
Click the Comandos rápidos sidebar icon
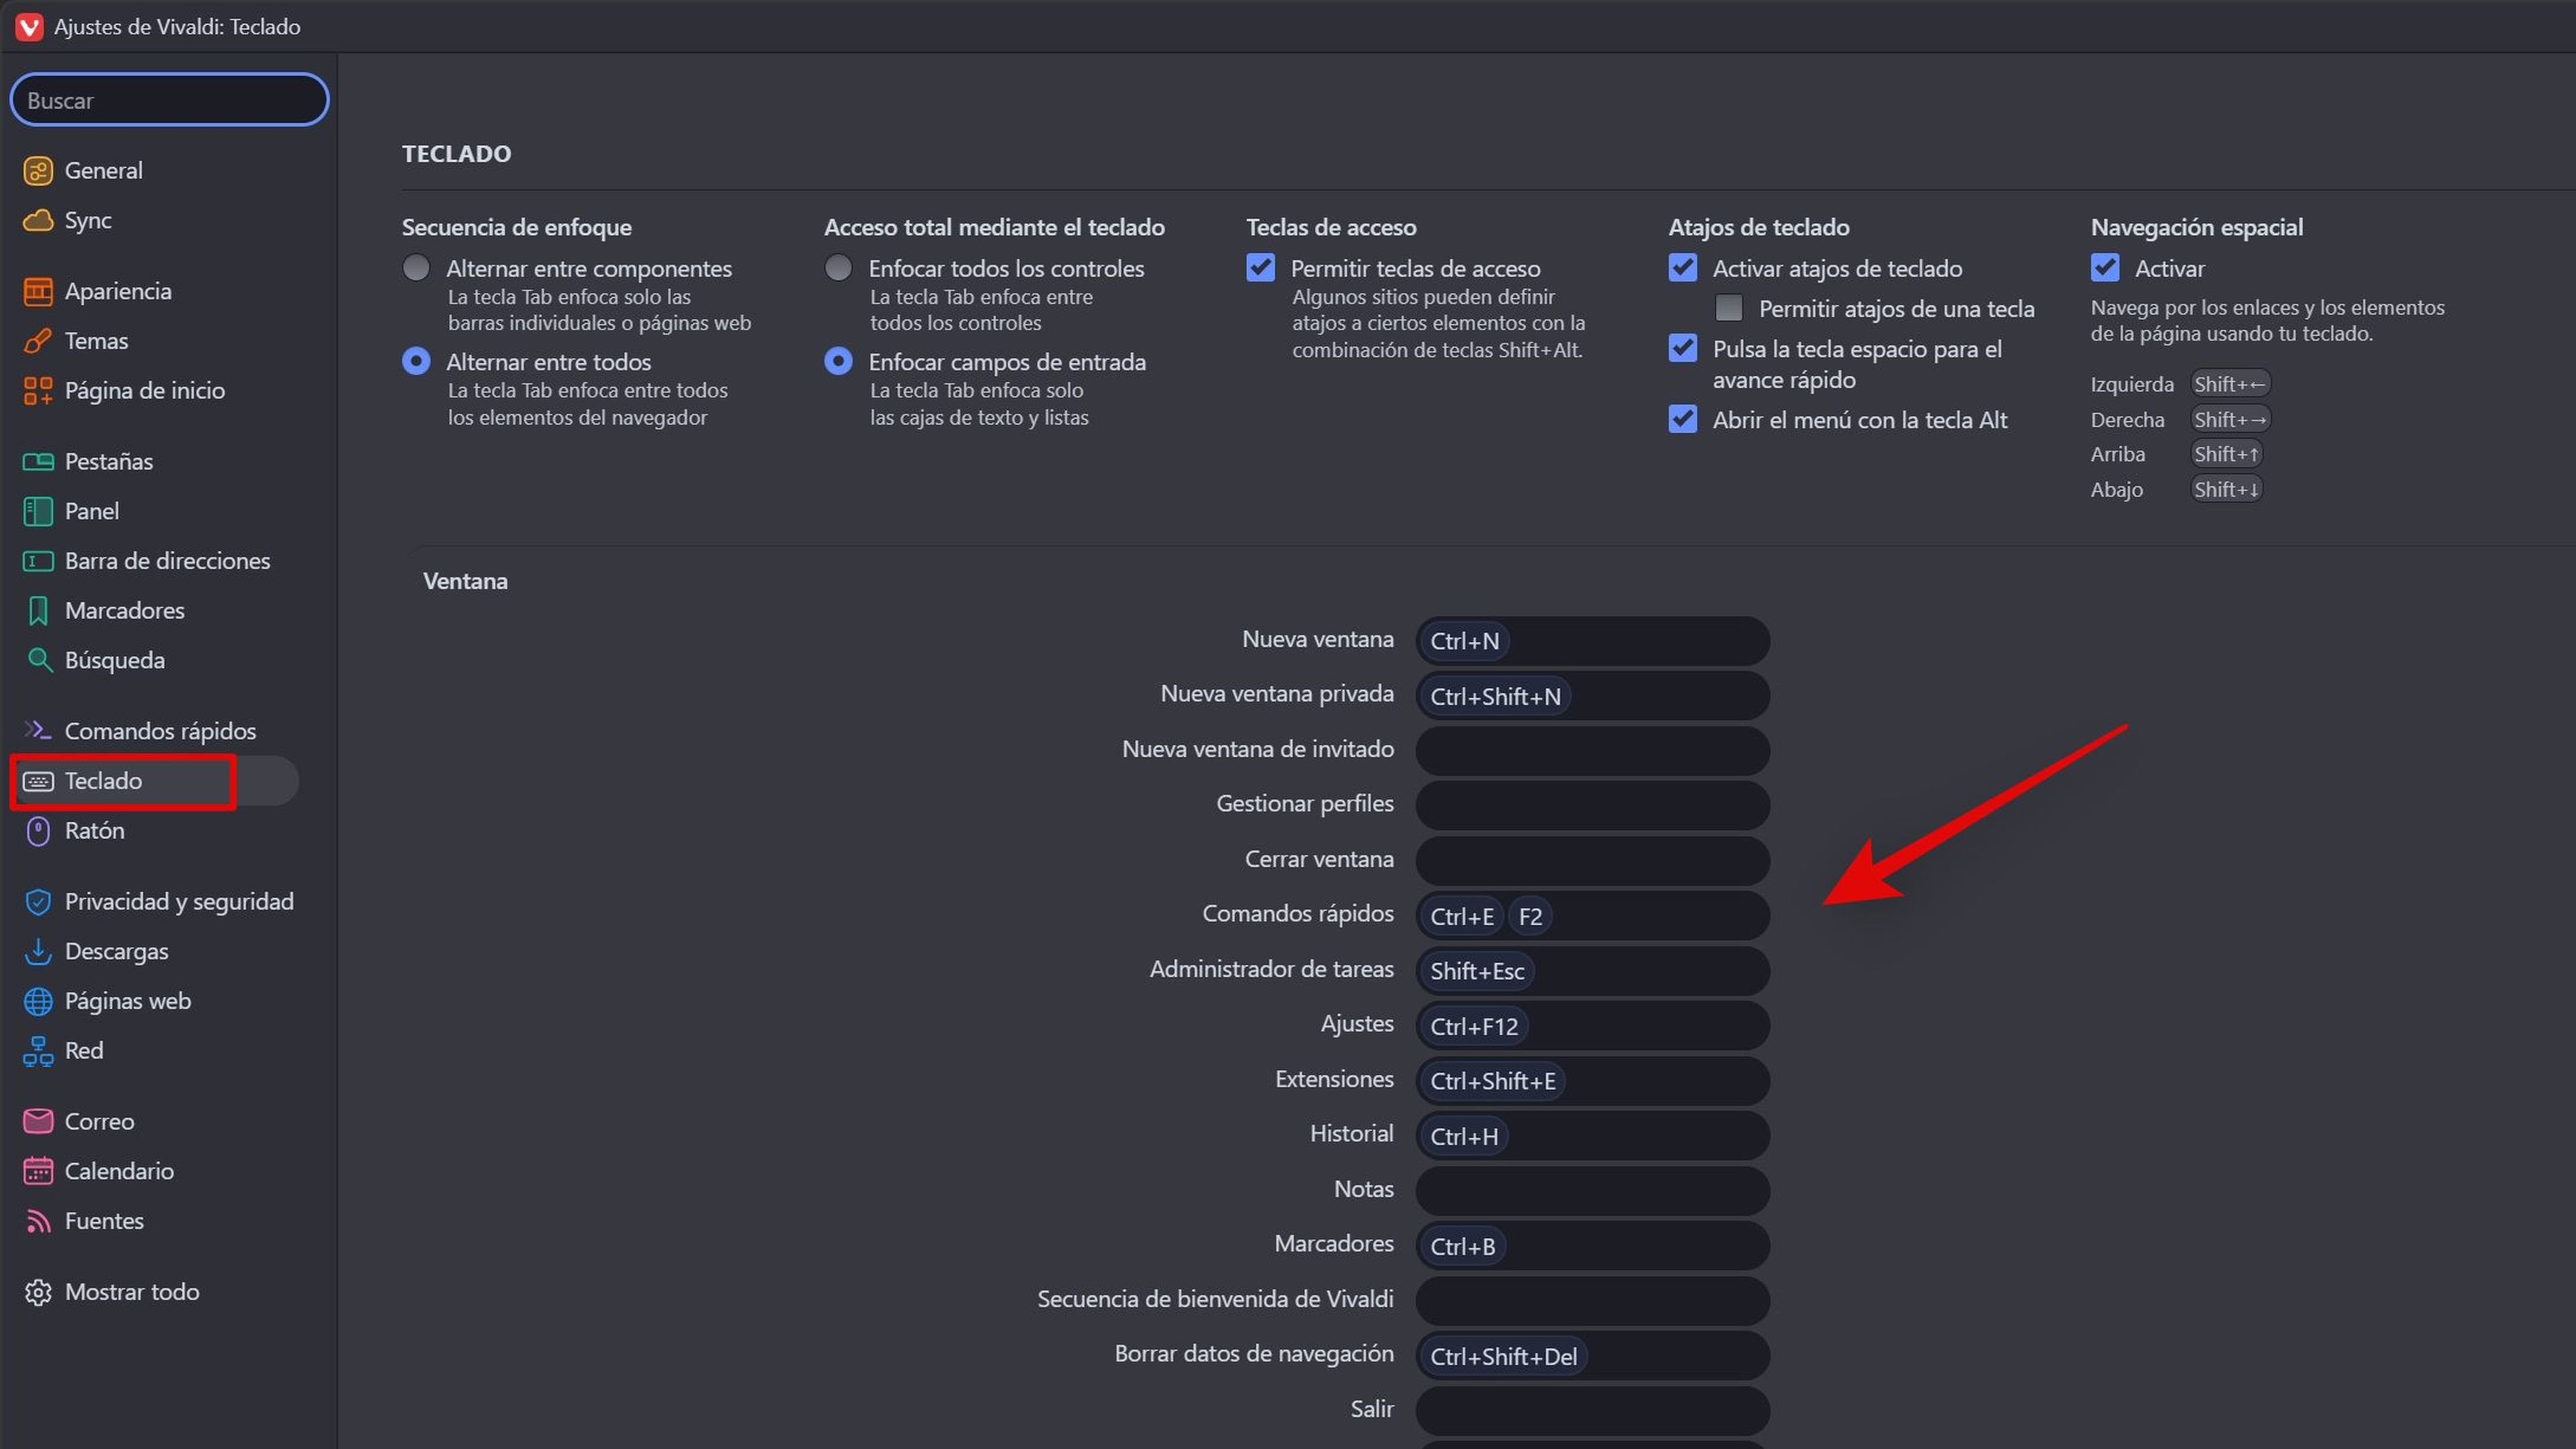tap(38, 731)
